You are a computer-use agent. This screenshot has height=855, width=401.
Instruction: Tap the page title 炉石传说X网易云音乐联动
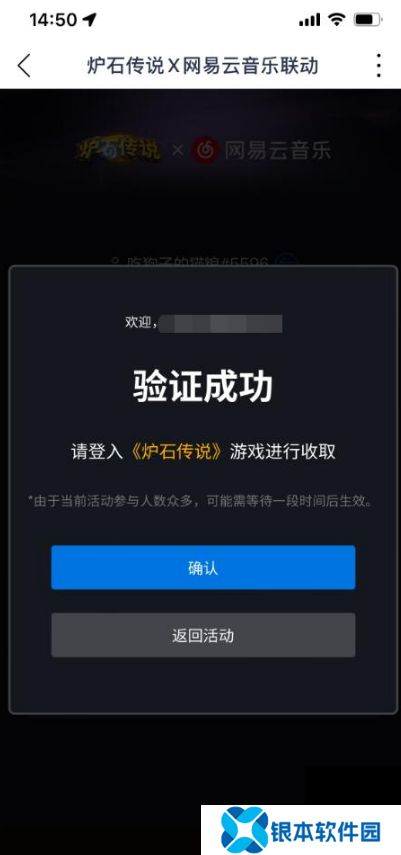point(202,67)
